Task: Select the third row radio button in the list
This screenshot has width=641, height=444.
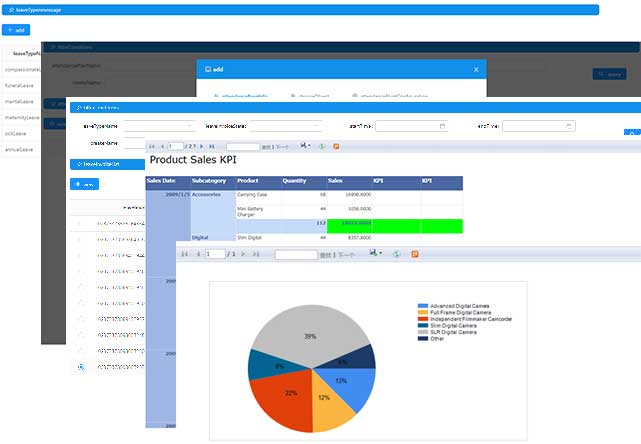Action: [80, 256]
